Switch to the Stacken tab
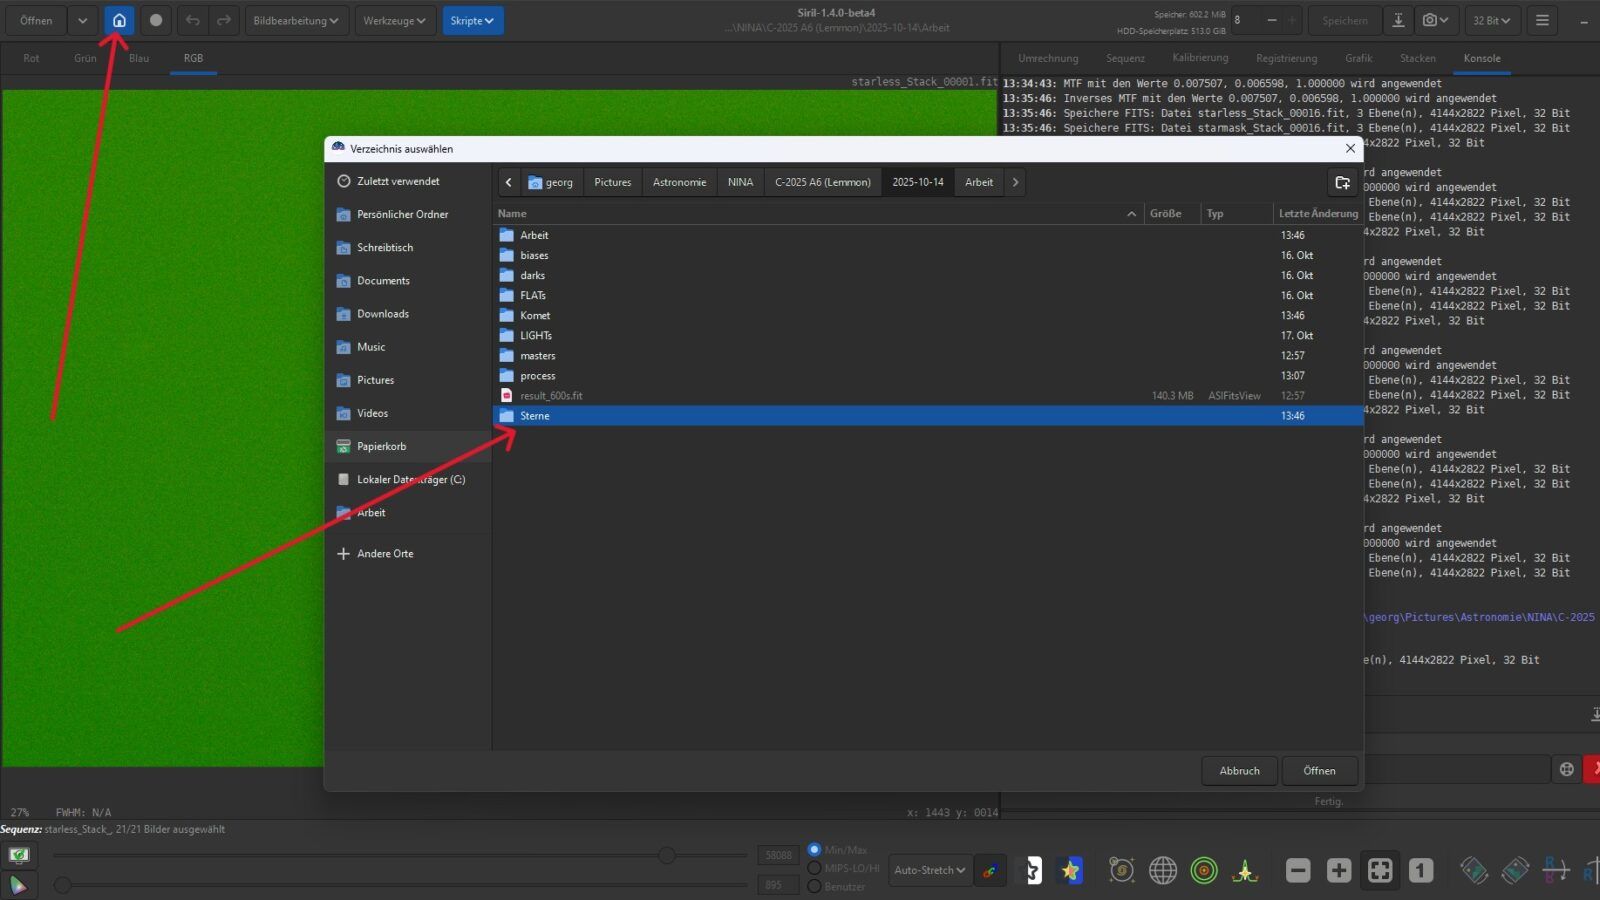 click(x=1417, y=58)
